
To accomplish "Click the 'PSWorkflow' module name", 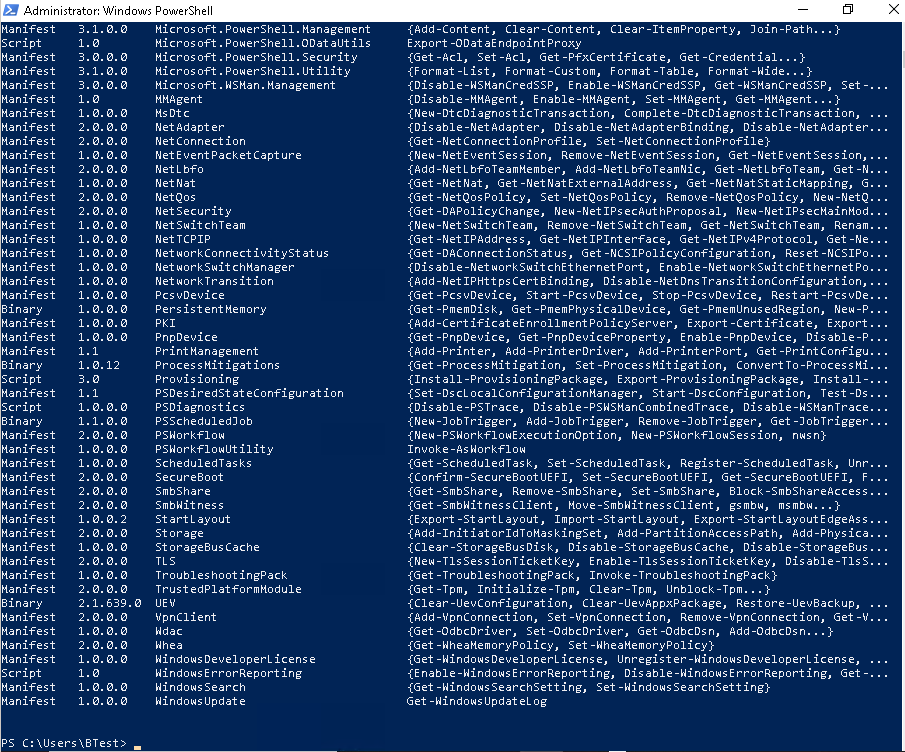I will [x=190, y=435].
